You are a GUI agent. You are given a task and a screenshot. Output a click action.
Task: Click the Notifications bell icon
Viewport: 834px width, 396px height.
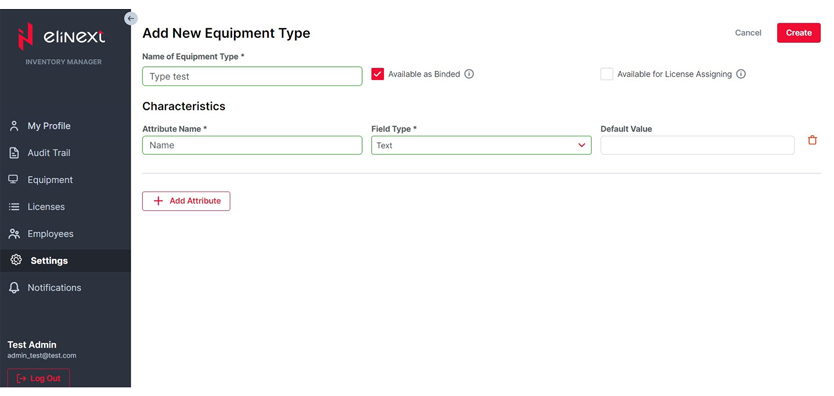coord(14,288)
